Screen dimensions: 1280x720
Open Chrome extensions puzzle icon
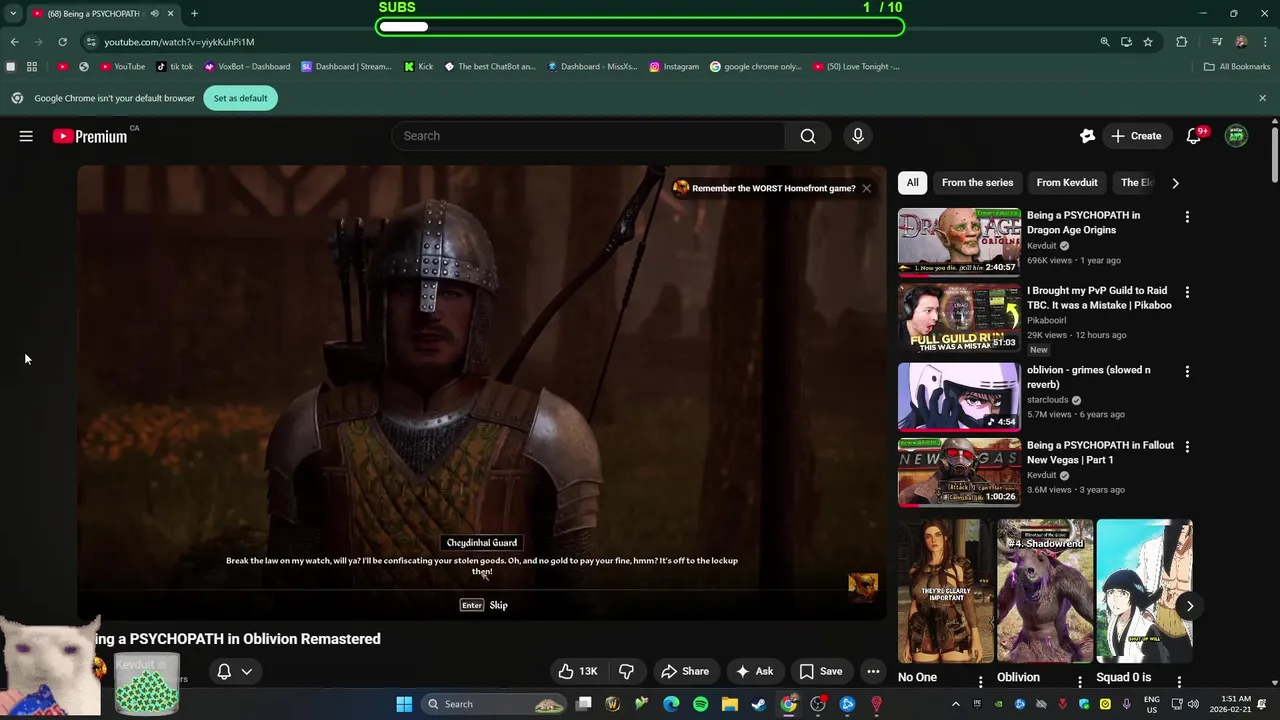(1182, 42)
